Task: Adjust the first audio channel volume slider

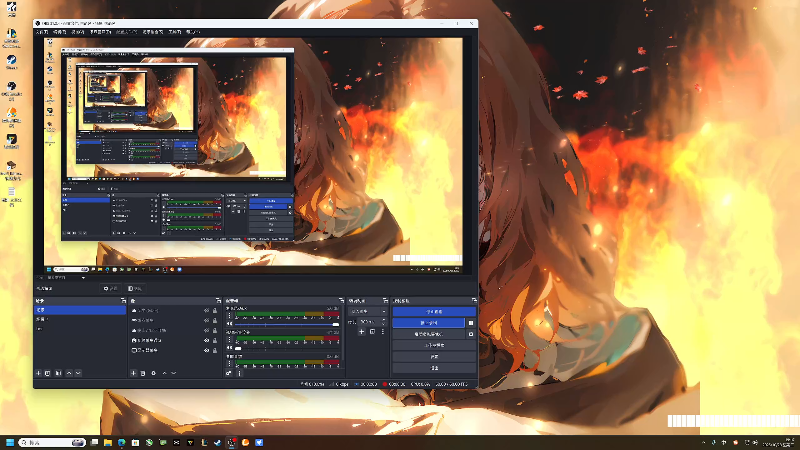Action: pos(287,324)
